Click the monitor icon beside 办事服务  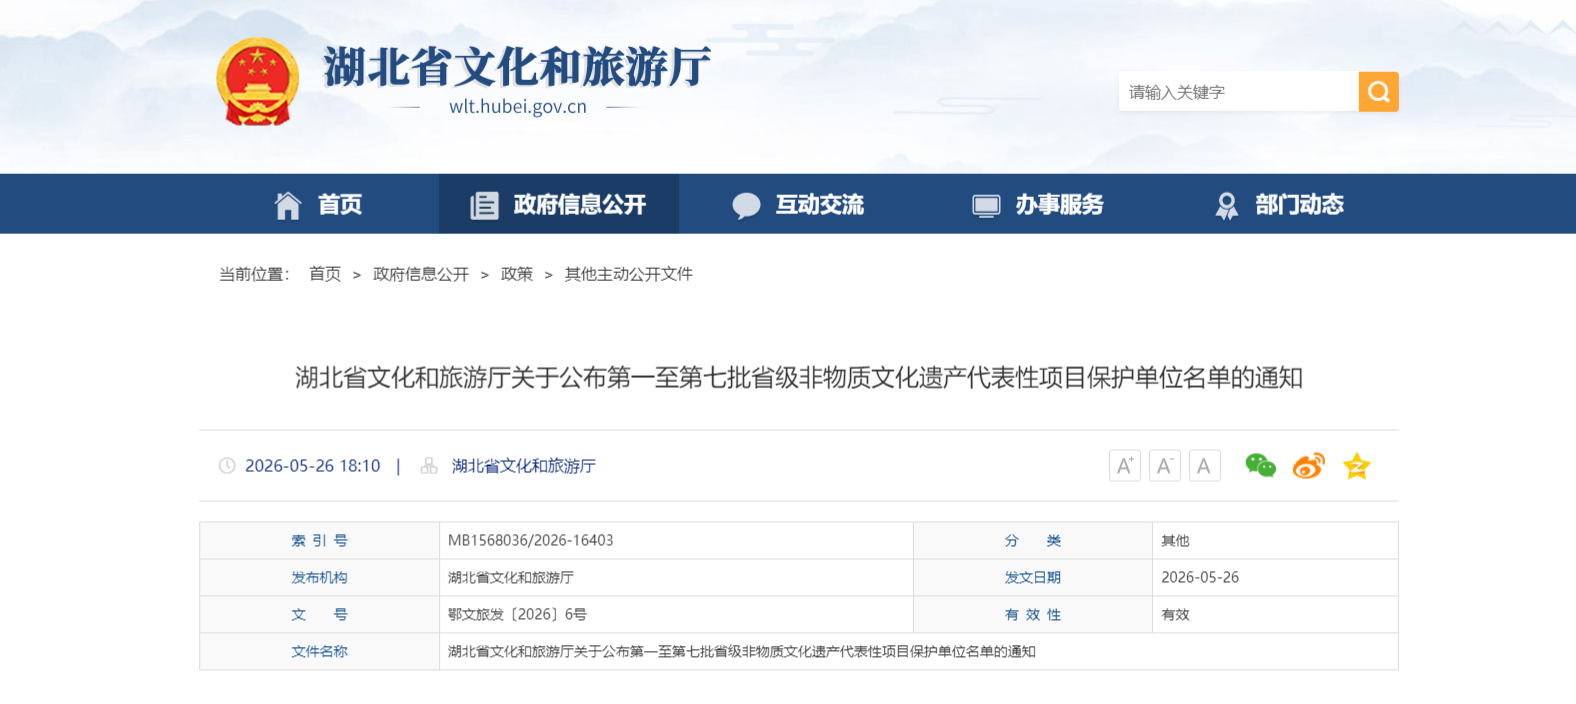click(986, 206)
